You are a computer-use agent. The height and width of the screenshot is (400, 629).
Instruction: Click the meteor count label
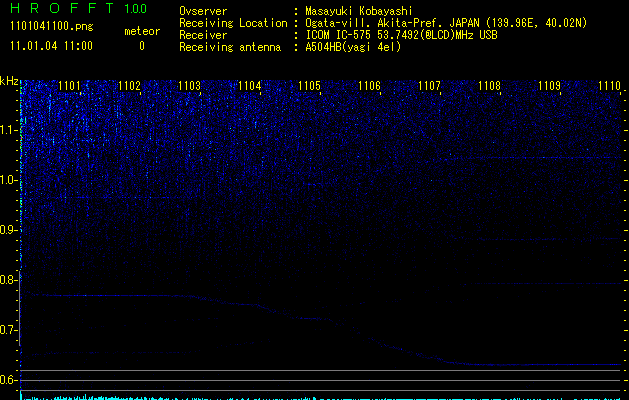(x=141, y=32)
